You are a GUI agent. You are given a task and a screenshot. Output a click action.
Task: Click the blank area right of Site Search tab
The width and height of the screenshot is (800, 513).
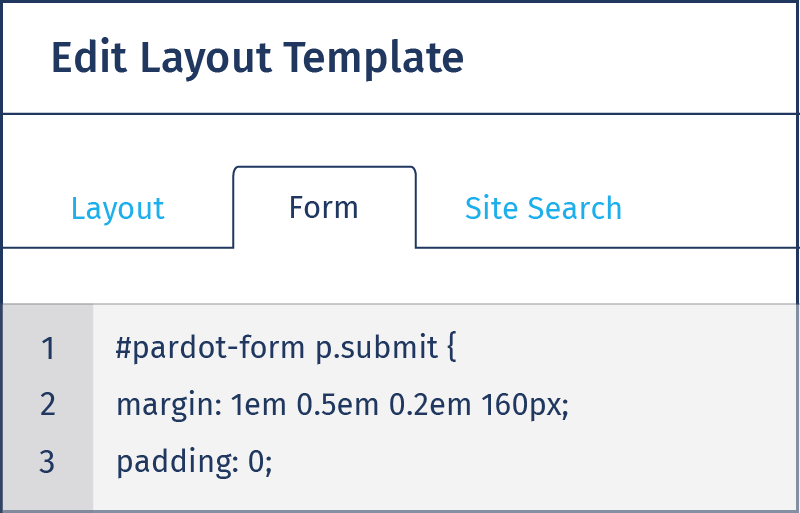(709, 208)
